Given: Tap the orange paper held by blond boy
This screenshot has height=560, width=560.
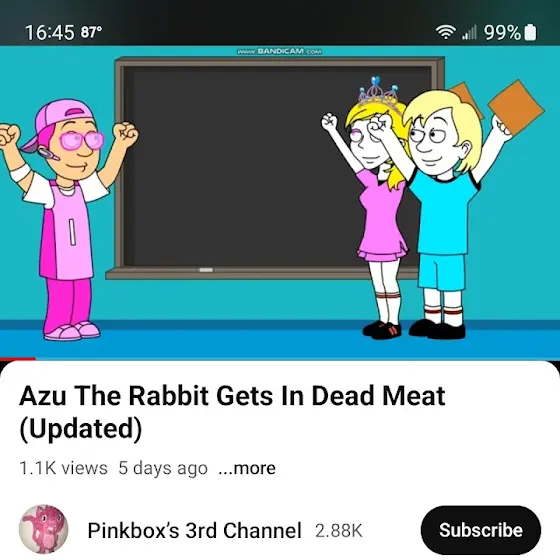Looking at the screenshot, I should 516,107.
